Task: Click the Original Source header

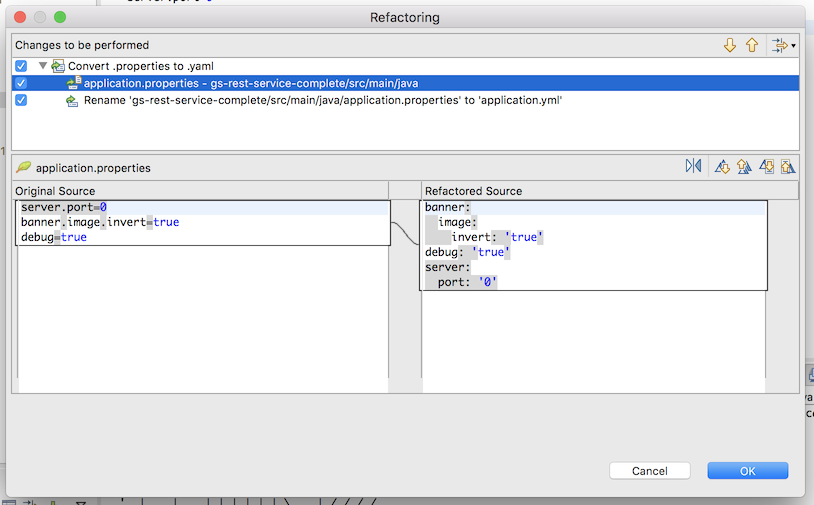Action: click(x=55, y=191)
